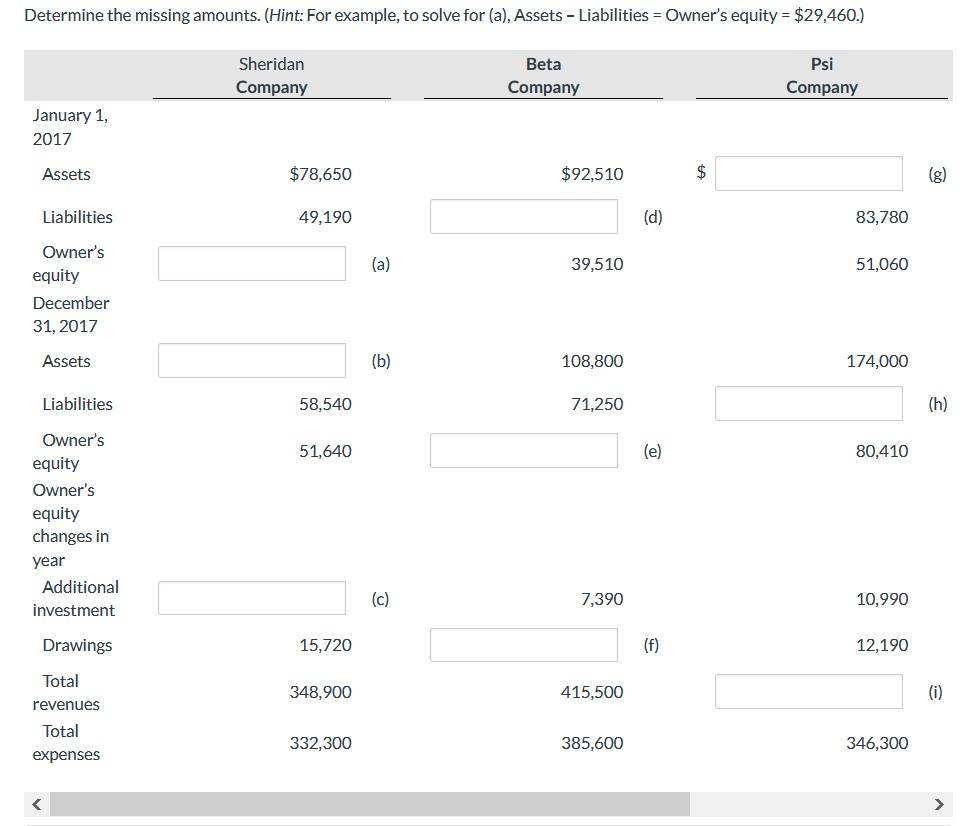Click Psi Company's Total revenues field (i)
Viewport: 976px width, 826px height.
click(x=808, y=691)
